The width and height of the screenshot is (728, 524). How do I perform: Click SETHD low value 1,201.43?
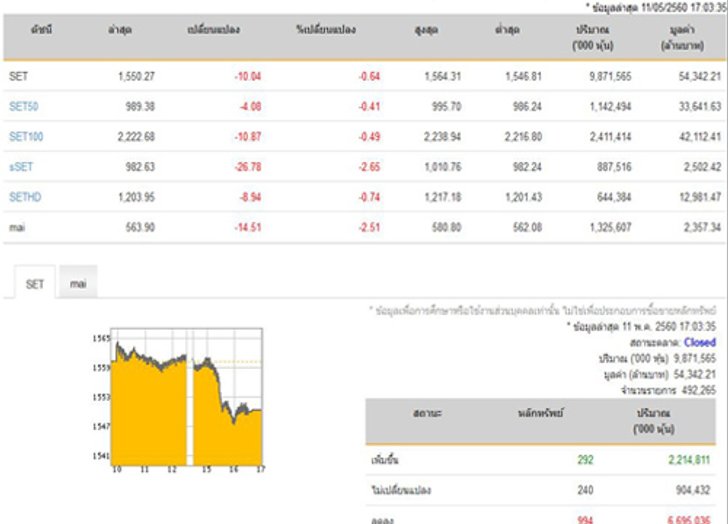point(523,197)
